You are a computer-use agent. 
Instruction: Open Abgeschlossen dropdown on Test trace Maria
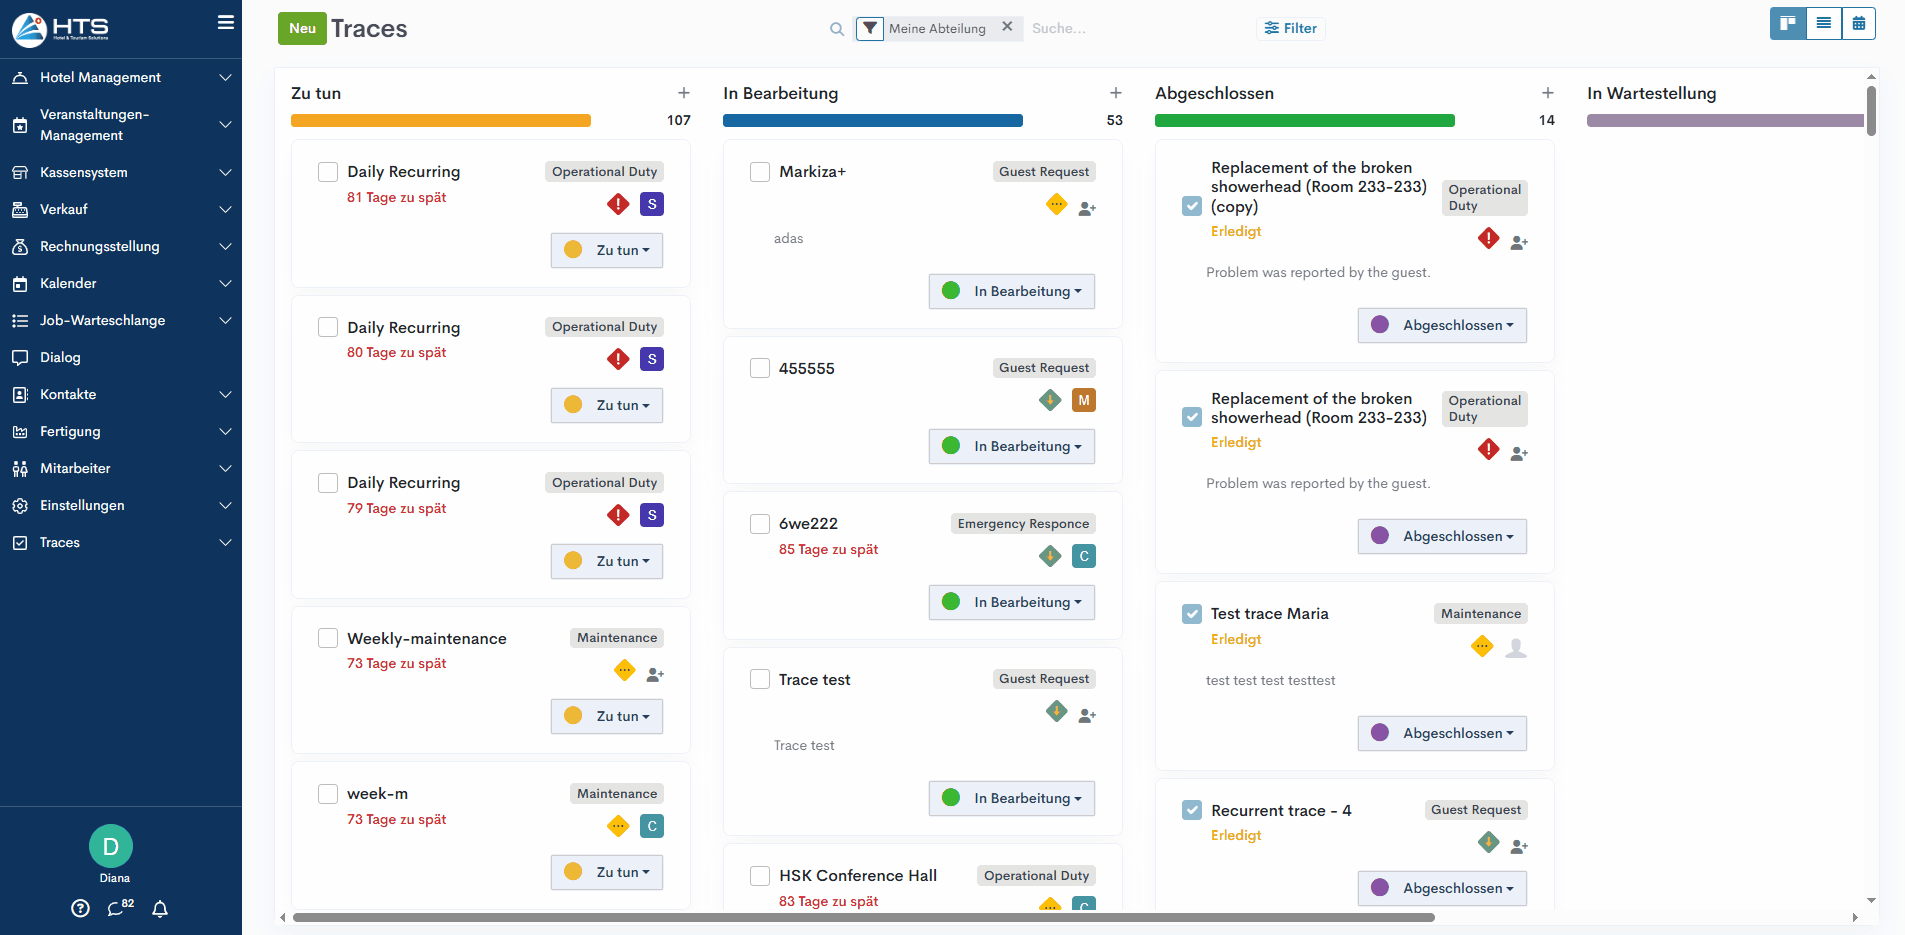point(1442,733)
